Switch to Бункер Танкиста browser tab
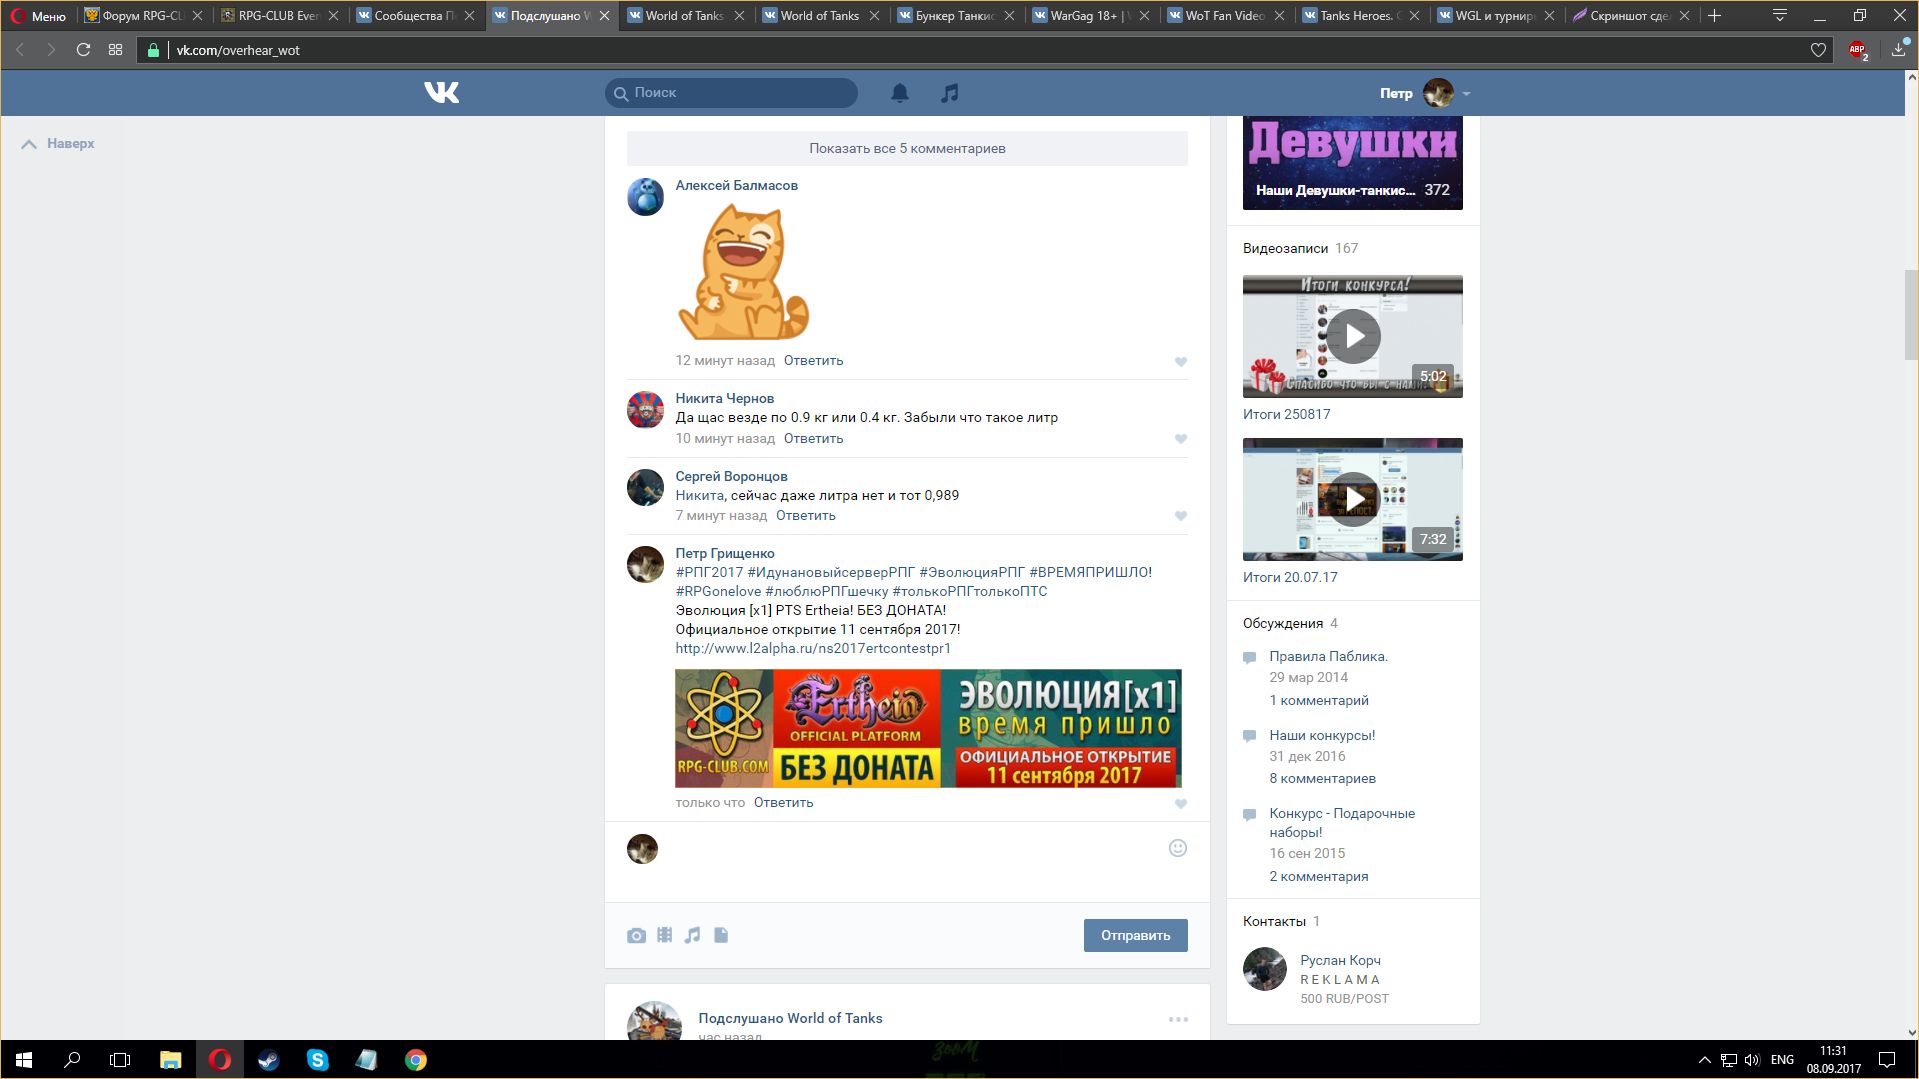The height and width of the screenshot is (1079, 1919). [x=955, y=15]
